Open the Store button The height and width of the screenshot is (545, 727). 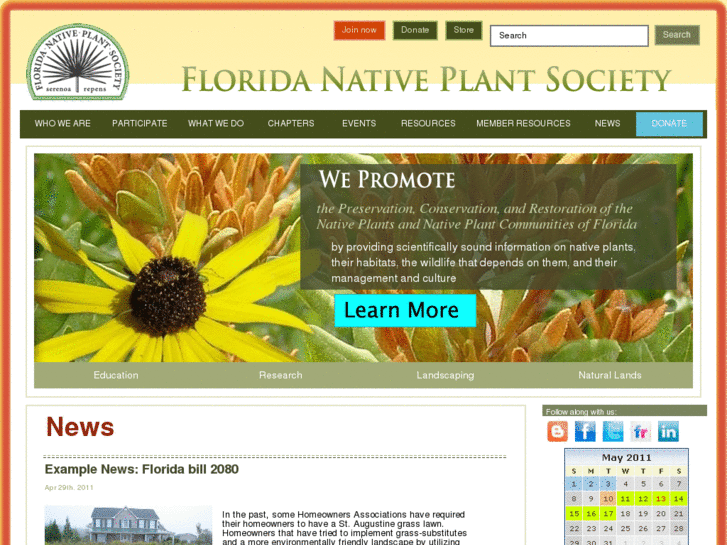pyautogui.click(x=464, y=30)
